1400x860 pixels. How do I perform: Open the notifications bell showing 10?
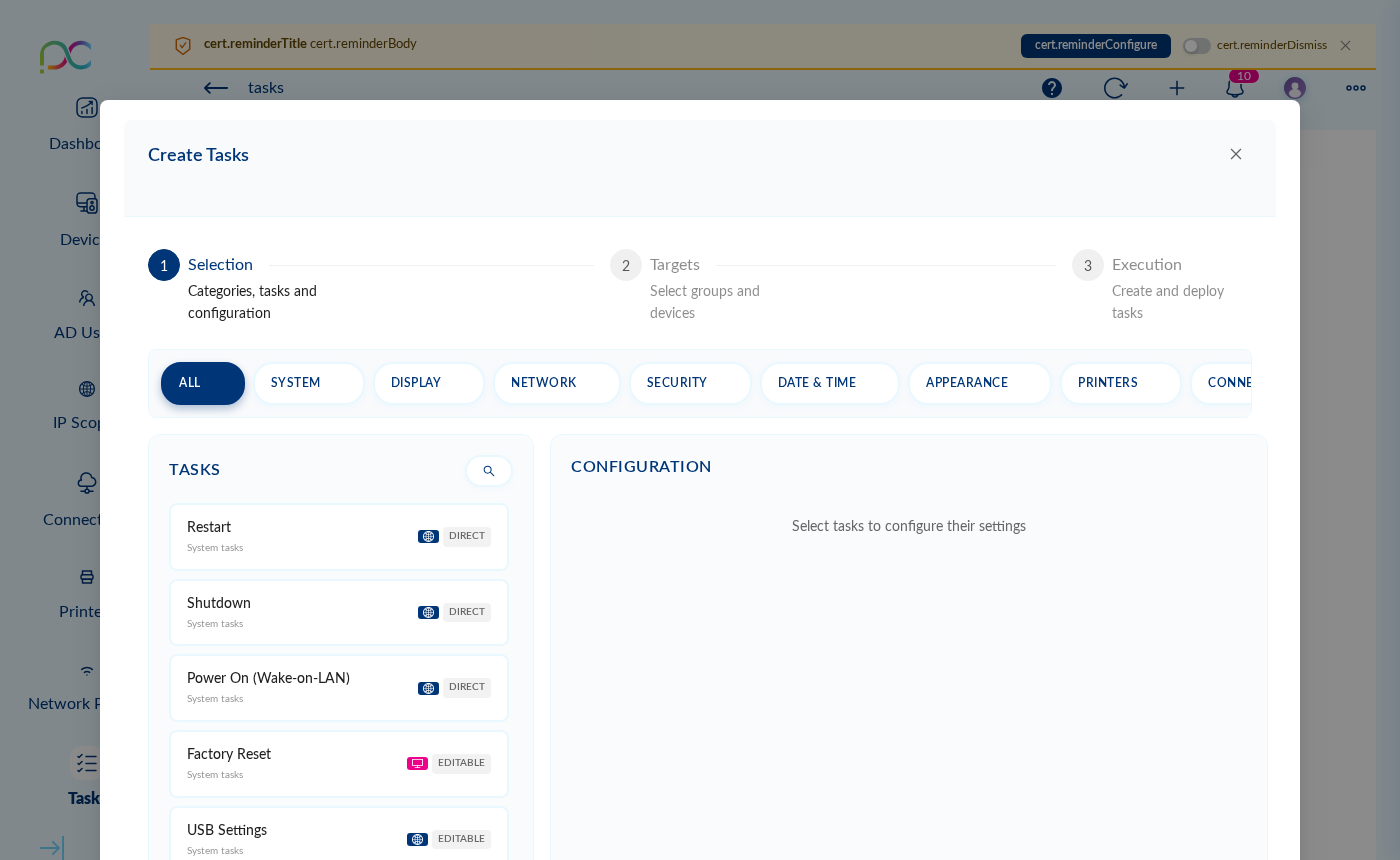coord(1234,88)
